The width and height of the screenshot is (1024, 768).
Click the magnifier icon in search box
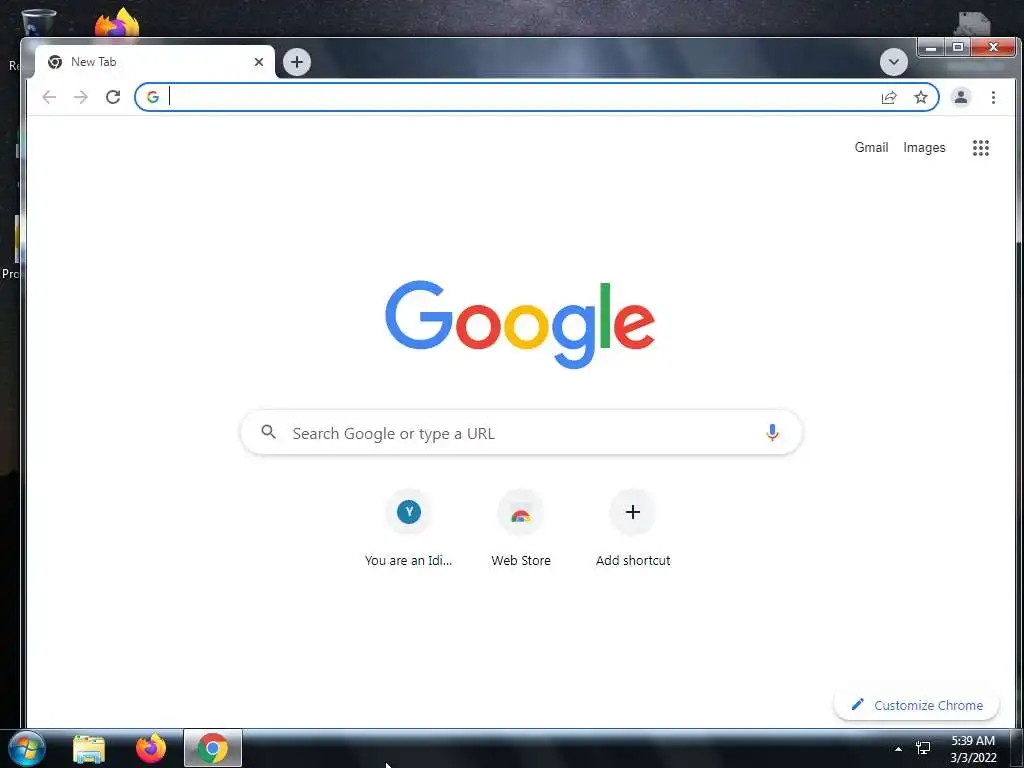coord(268,432)
